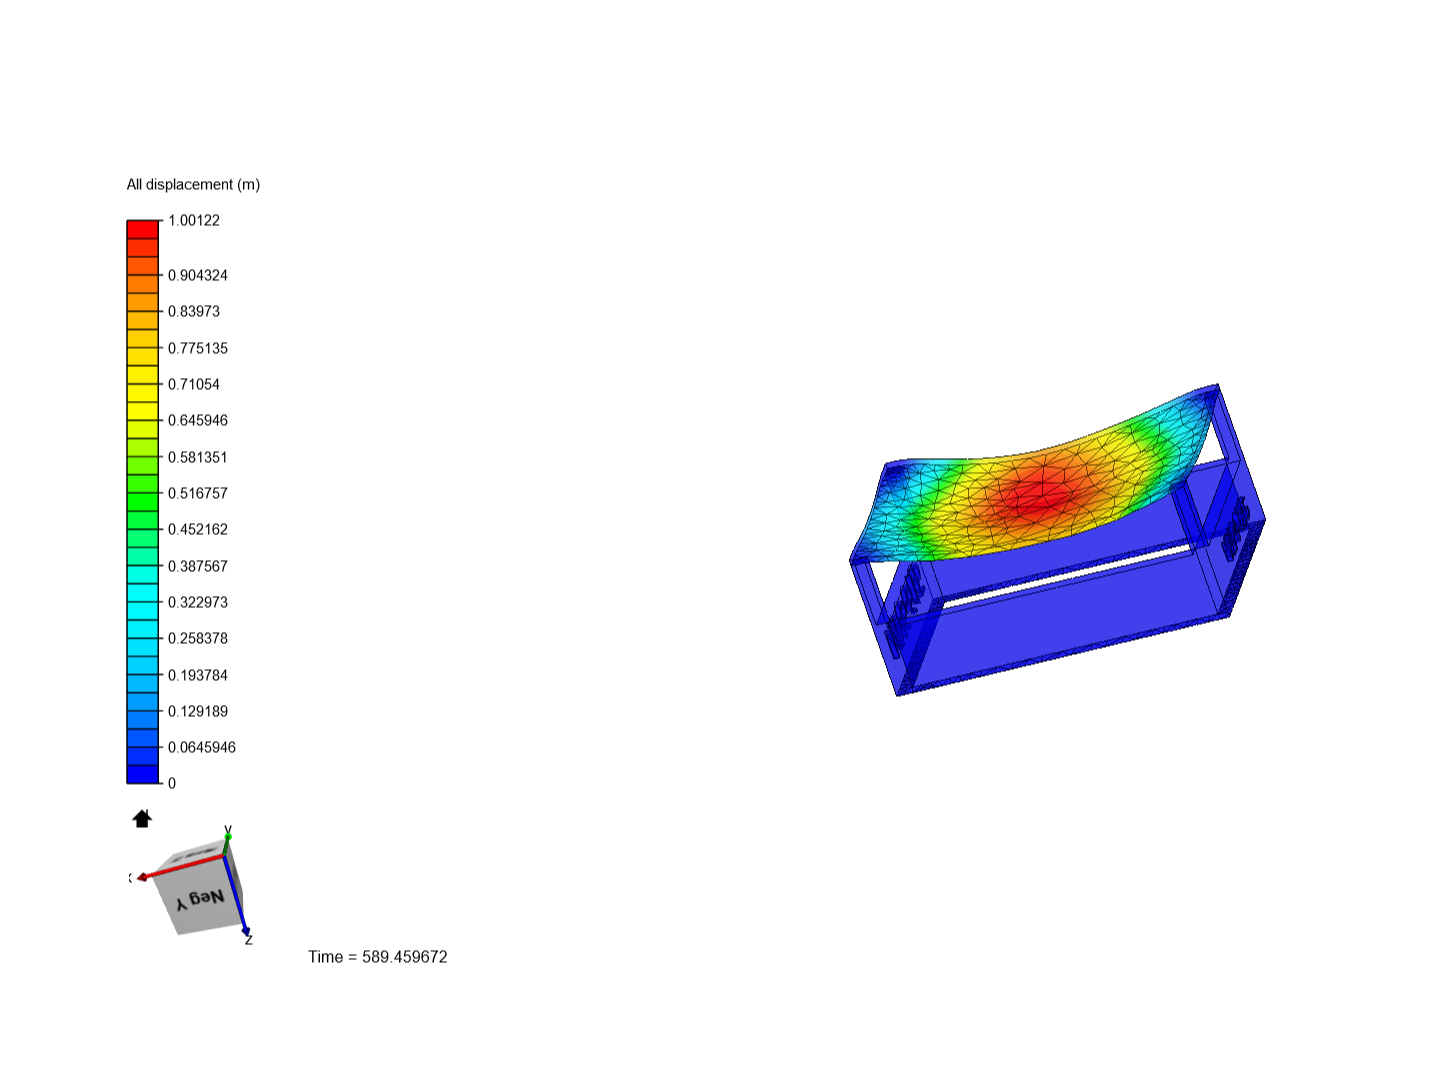The image size is (1440, 1080).
Task: Click the 0.83973 legend label
Action: click(194, 311)
